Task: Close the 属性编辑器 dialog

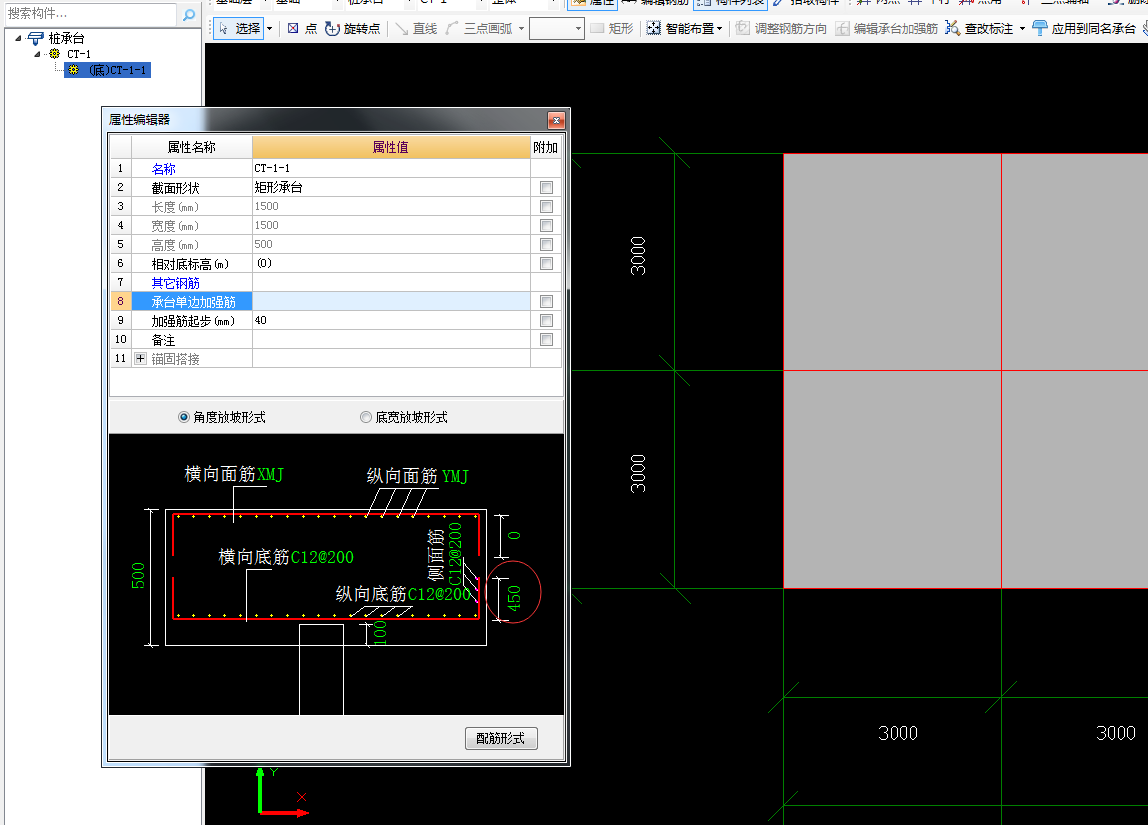Action: pyautogui.click(x=556, y=120)
